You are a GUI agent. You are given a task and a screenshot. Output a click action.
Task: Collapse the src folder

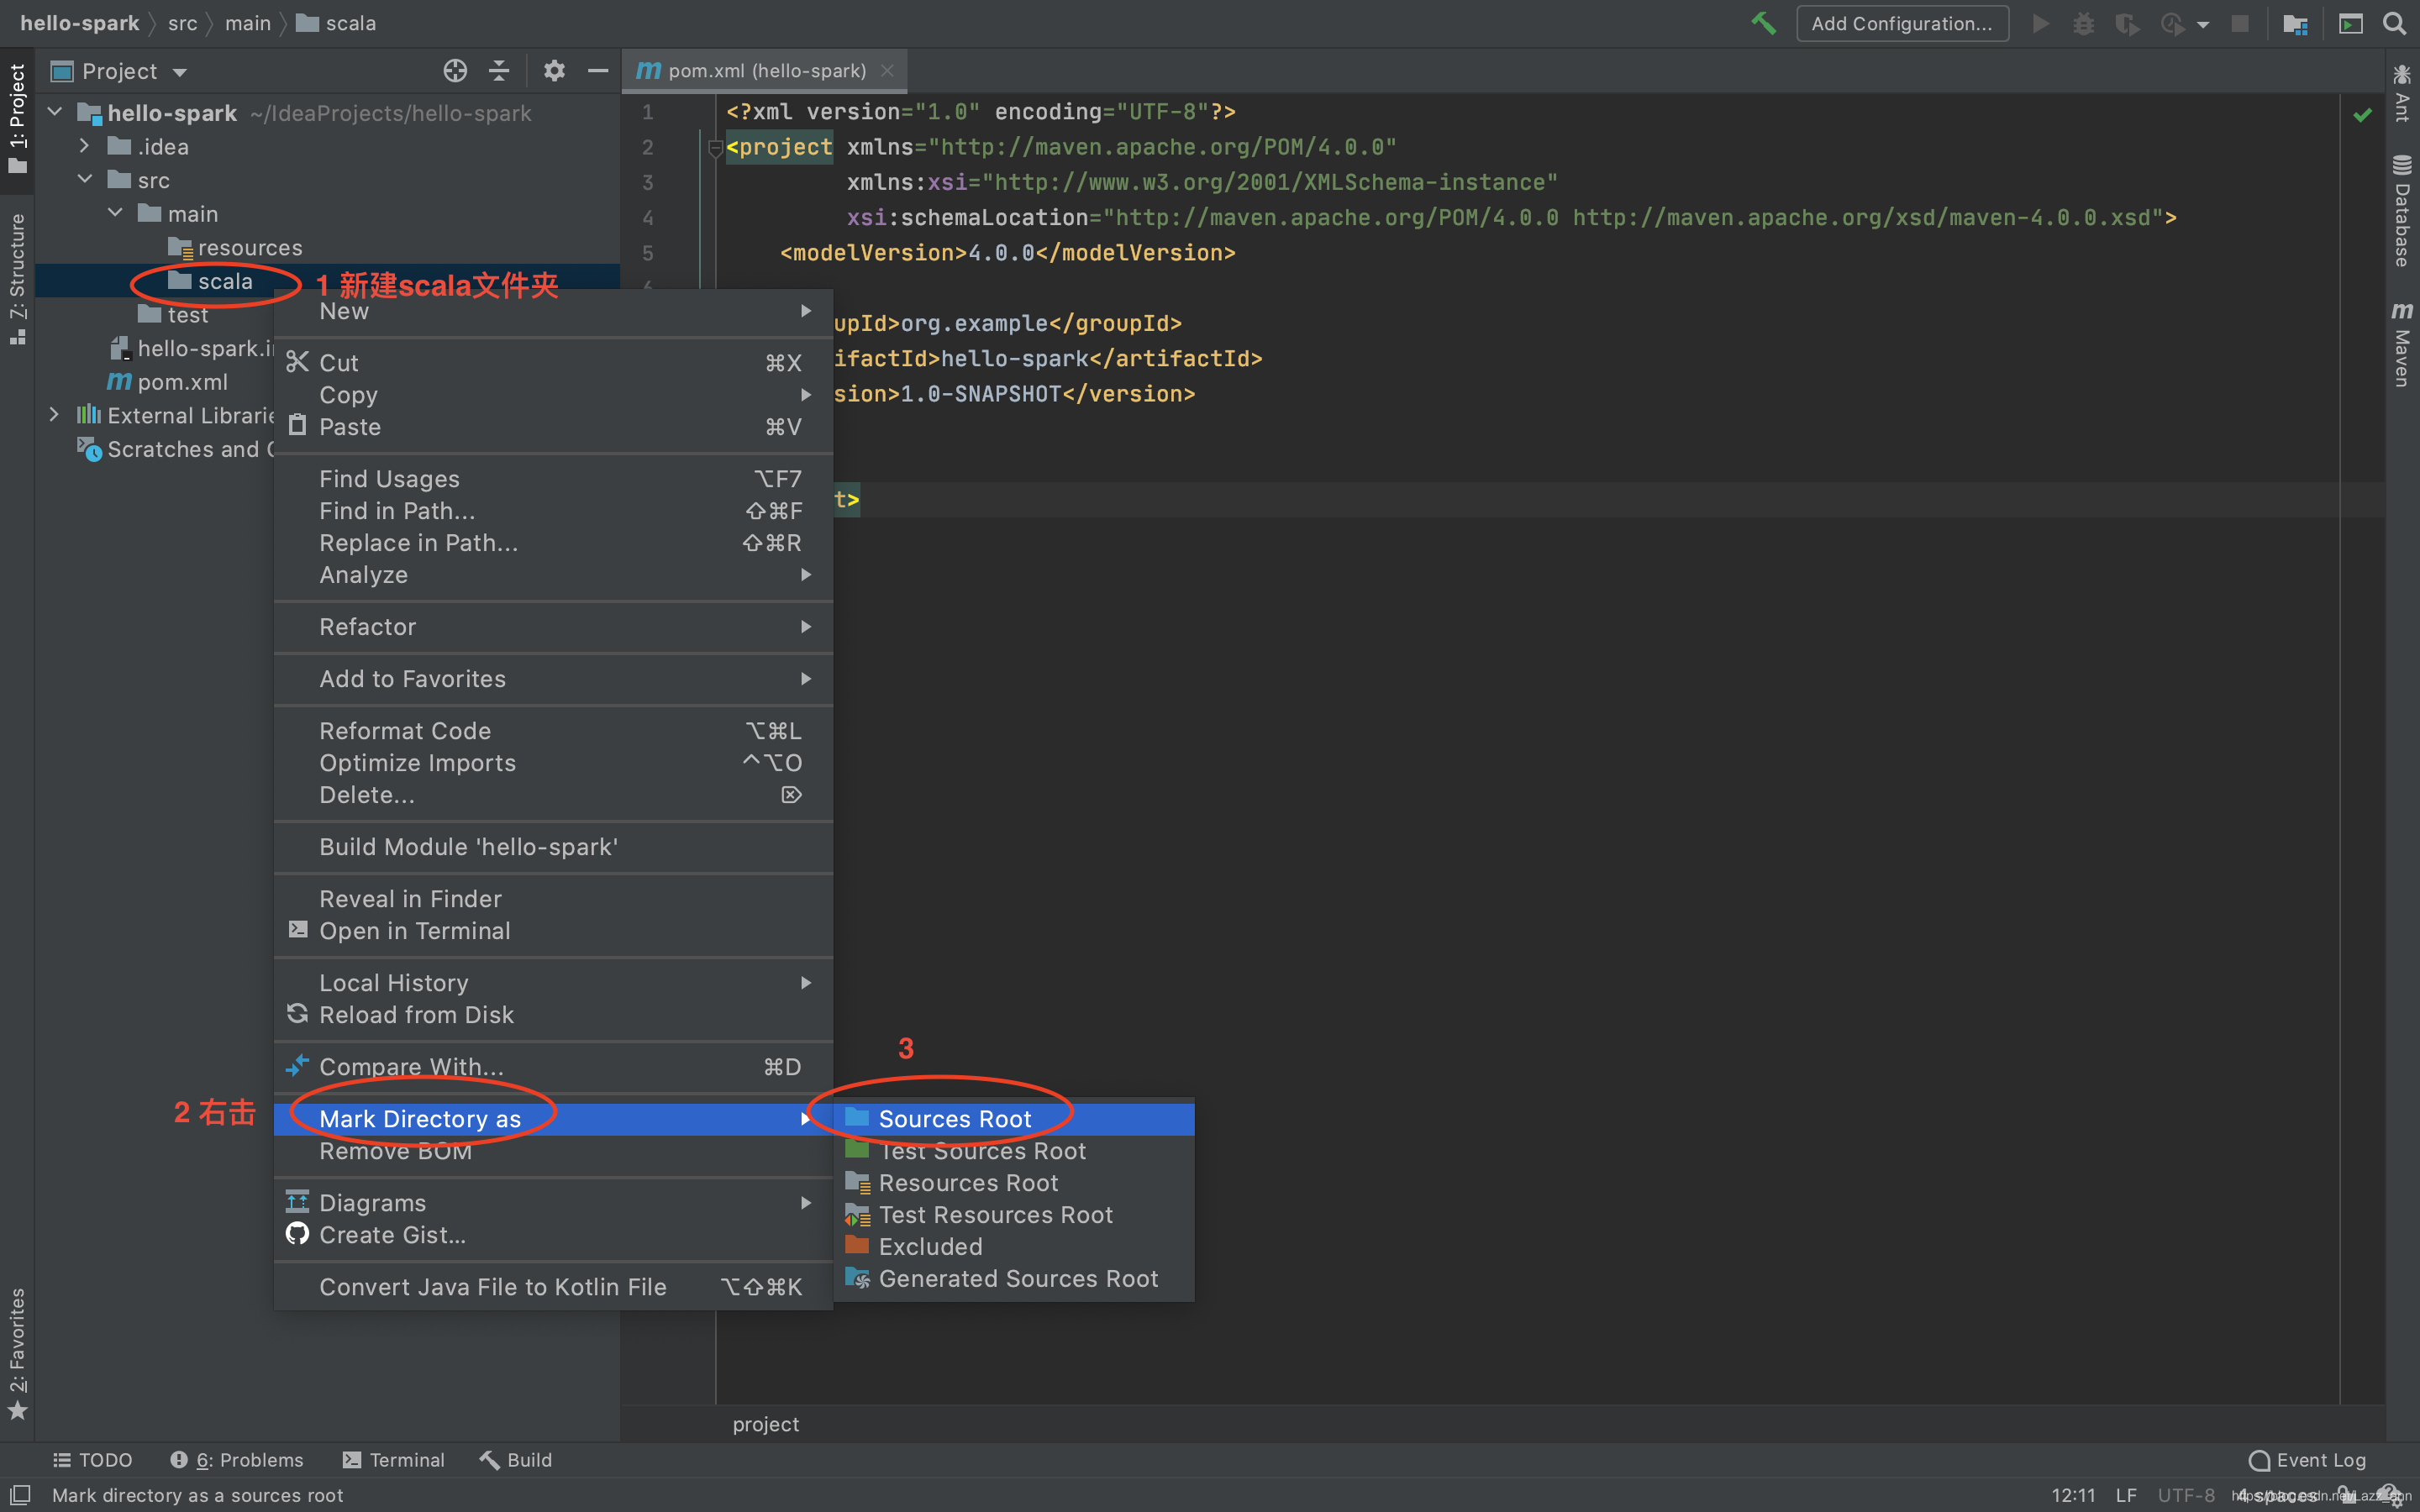pyautogui.click(x=85, y=179)
